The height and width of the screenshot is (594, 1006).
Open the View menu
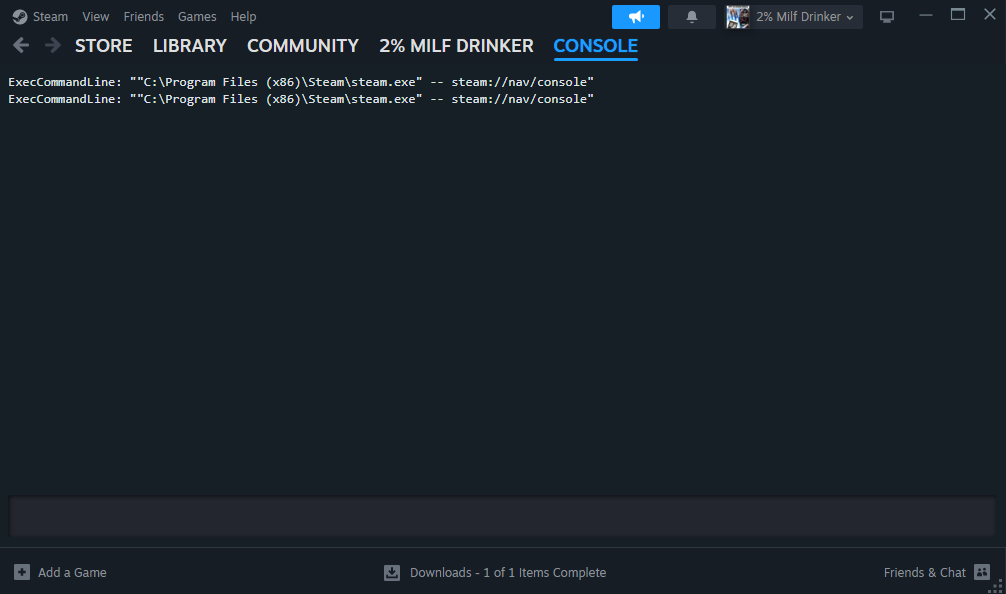pos(96,17)
